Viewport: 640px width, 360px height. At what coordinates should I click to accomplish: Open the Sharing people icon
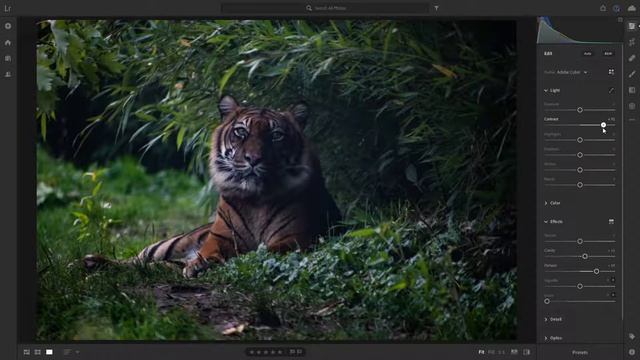(8, 74)
